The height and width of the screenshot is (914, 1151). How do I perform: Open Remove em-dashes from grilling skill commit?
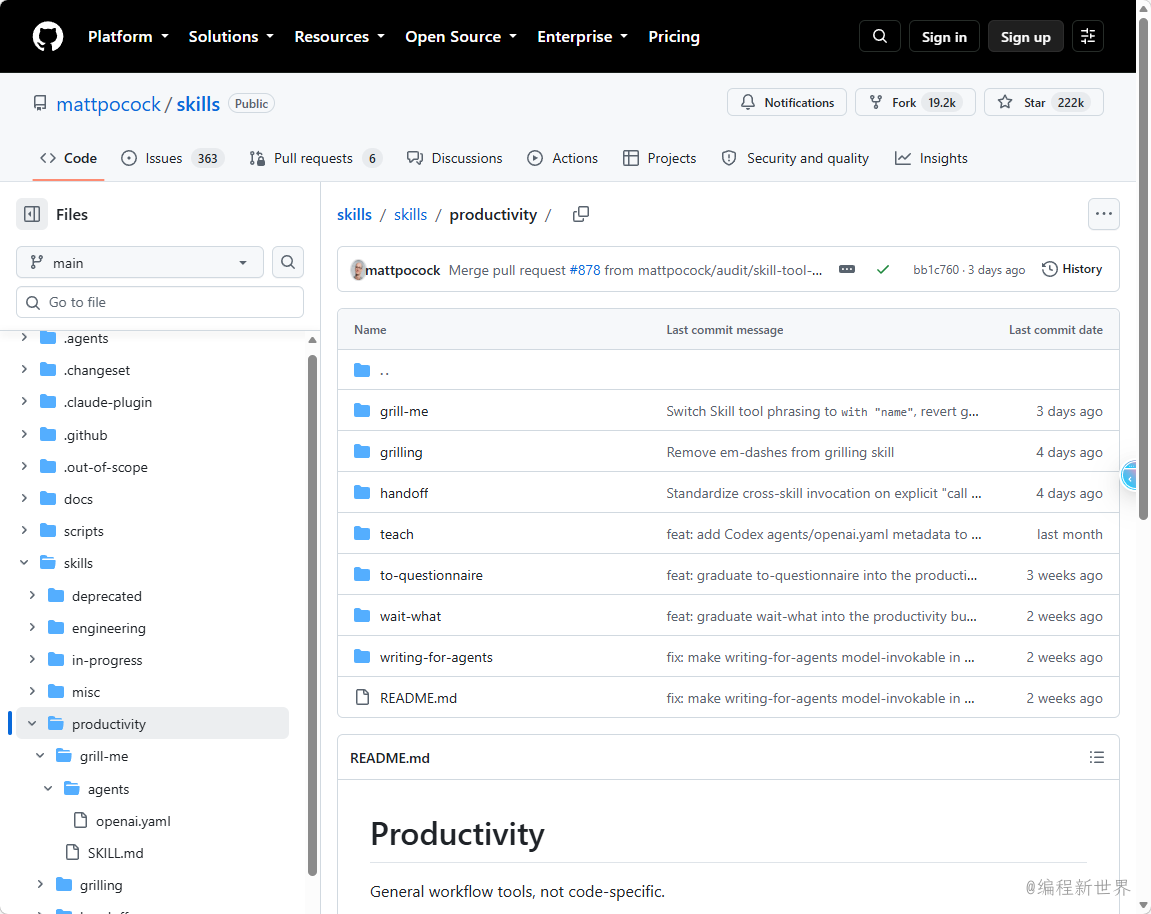[x=780, y=452]
